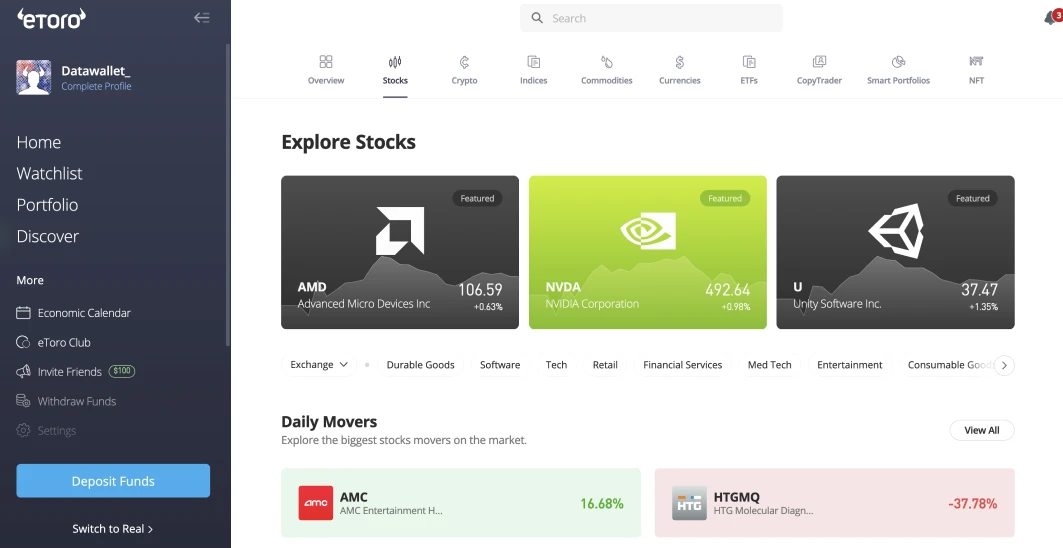Switch to Indices tab label
This screenshot has height=548, width=1063.
tap(534, 80)
